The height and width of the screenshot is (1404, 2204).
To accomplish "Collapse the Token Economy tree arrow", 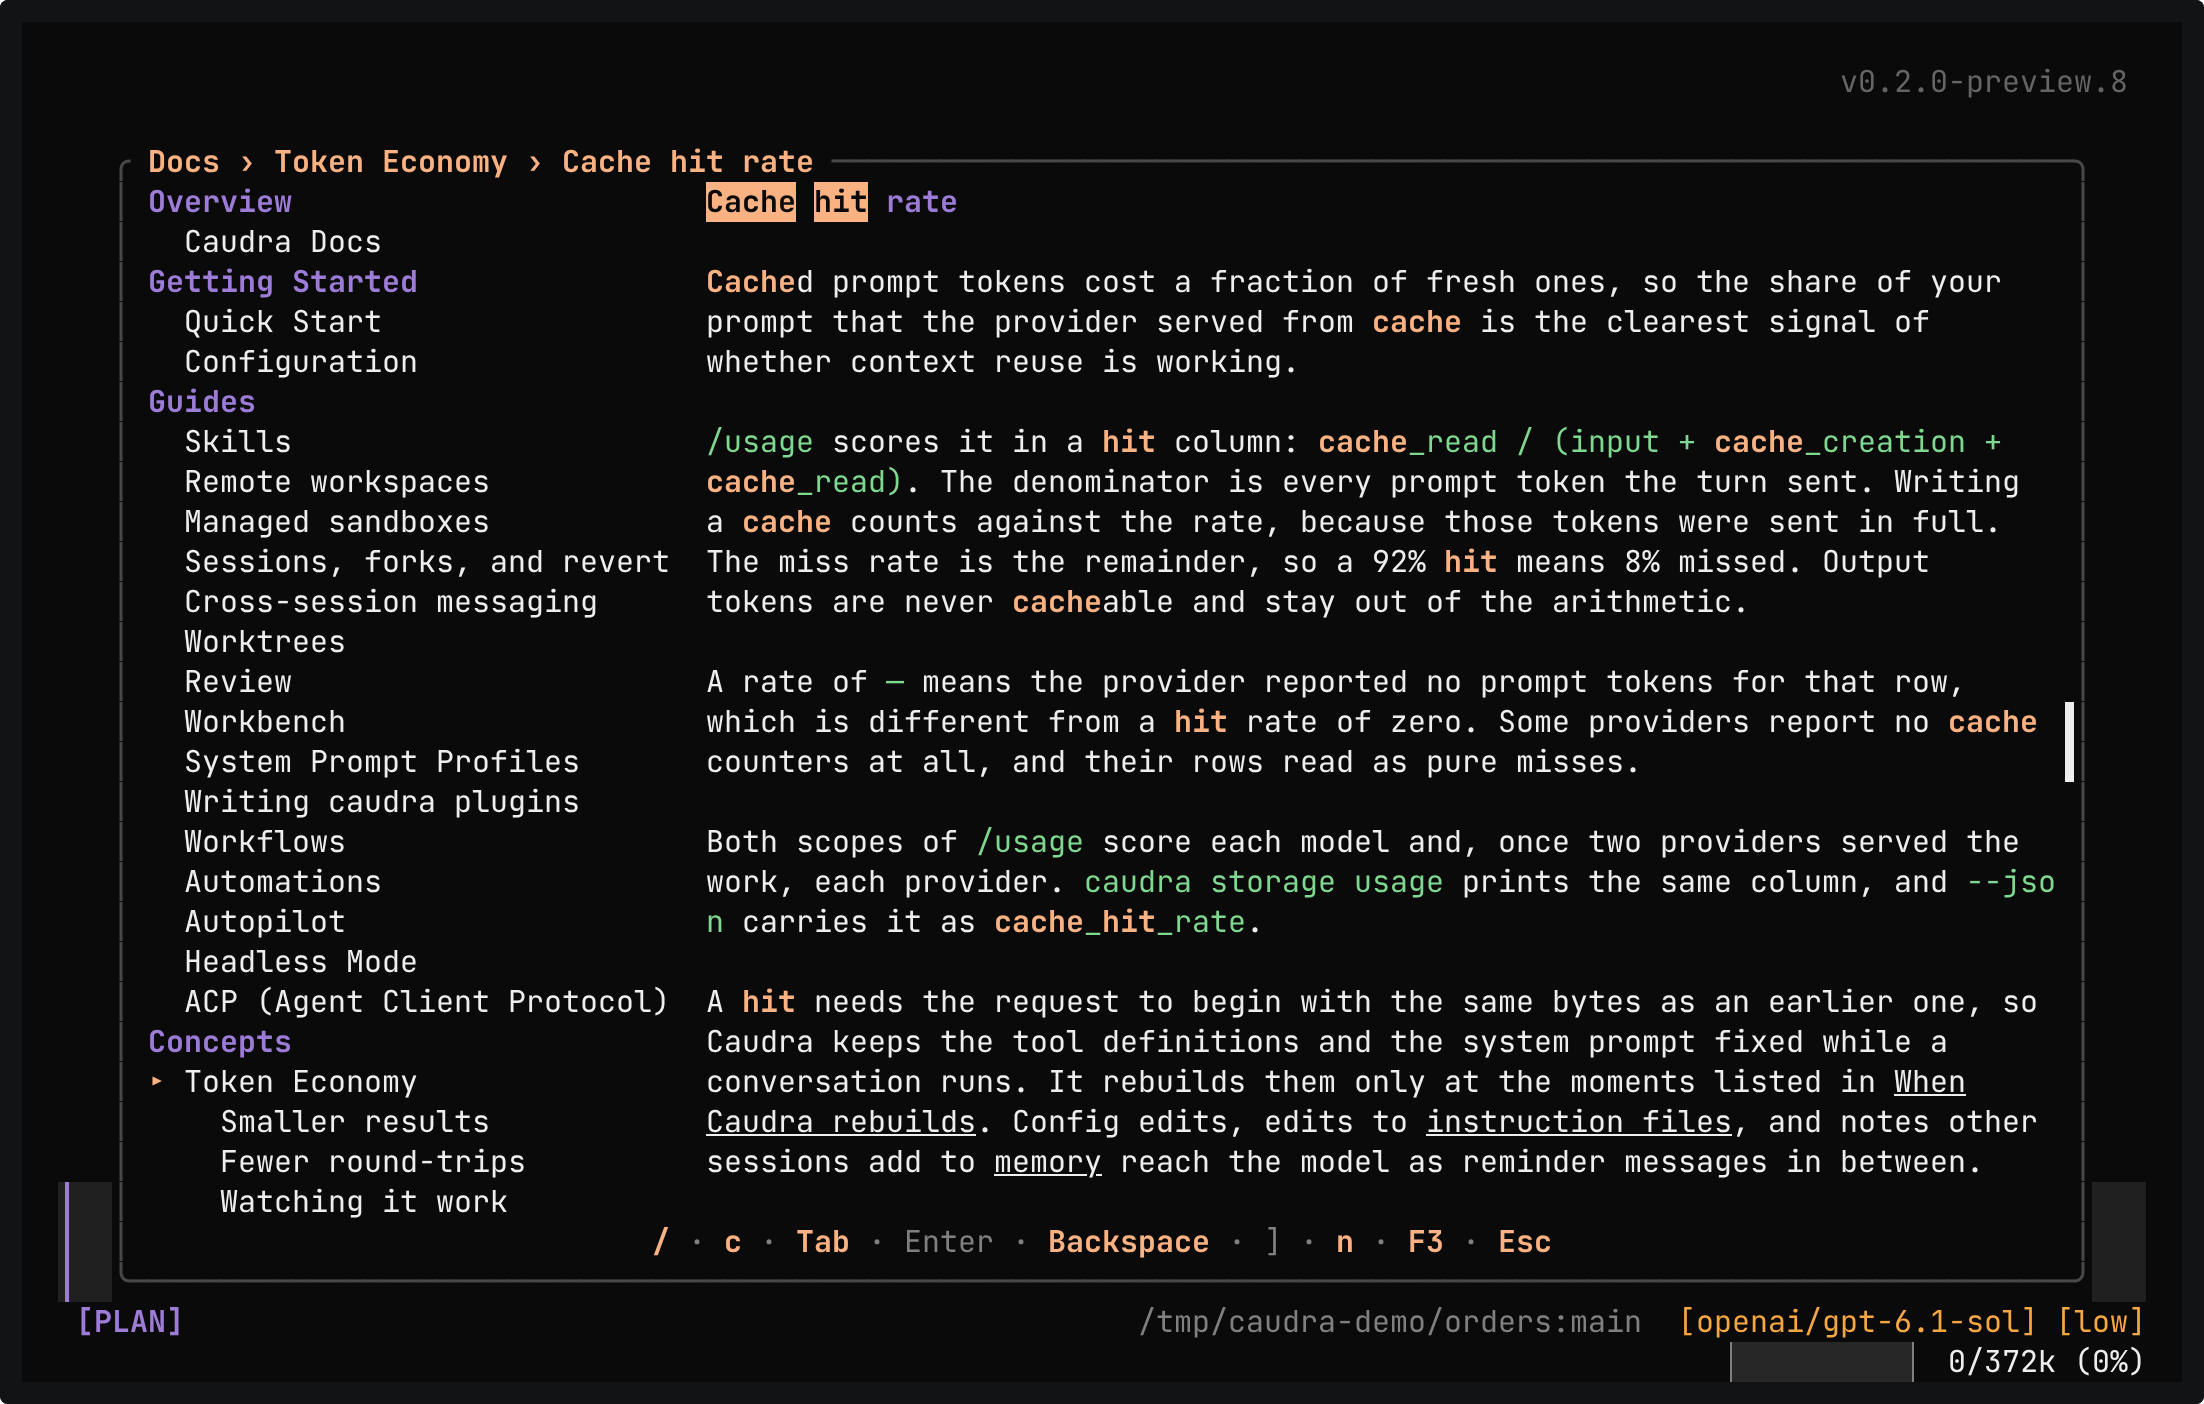I will 156,1081.
